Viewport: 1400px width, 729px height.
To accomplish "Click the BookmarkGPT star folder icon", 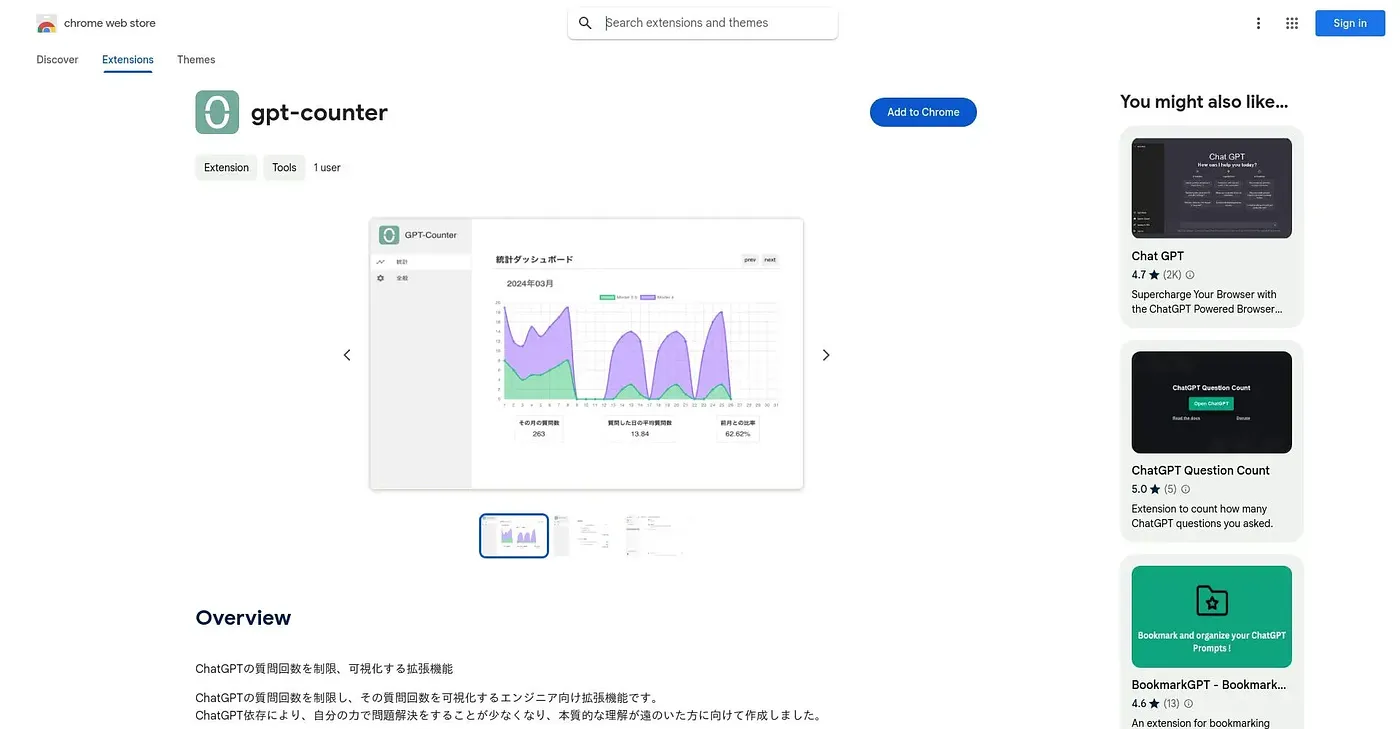I will pos(1212,600).
